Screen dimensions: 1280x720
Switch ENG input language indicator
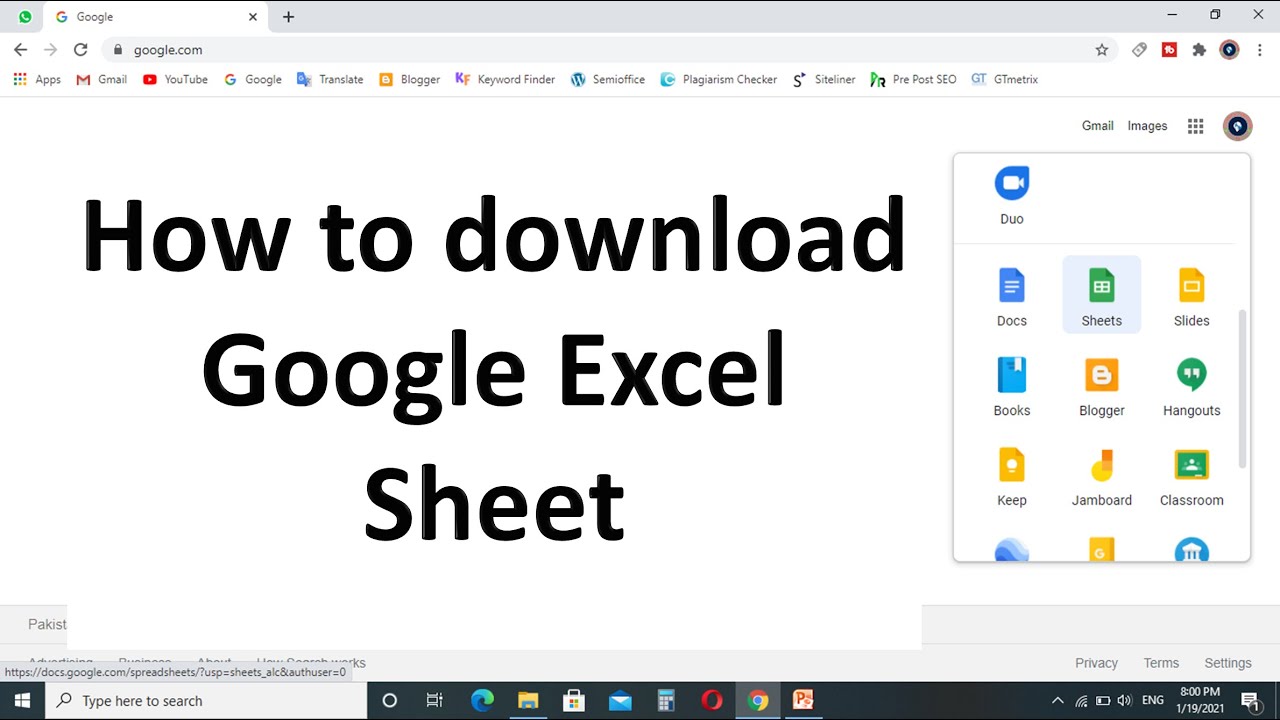[x=1153, y=700]
